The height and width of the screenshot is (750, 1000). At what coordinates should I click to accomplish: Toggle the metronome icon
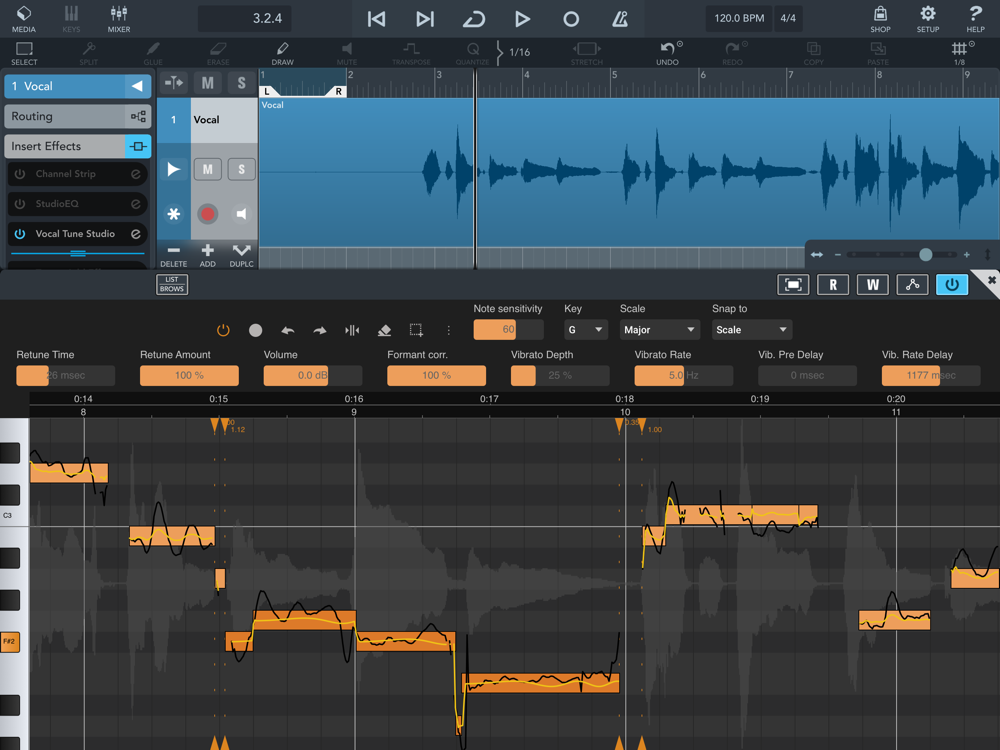(x=620, y=19)
